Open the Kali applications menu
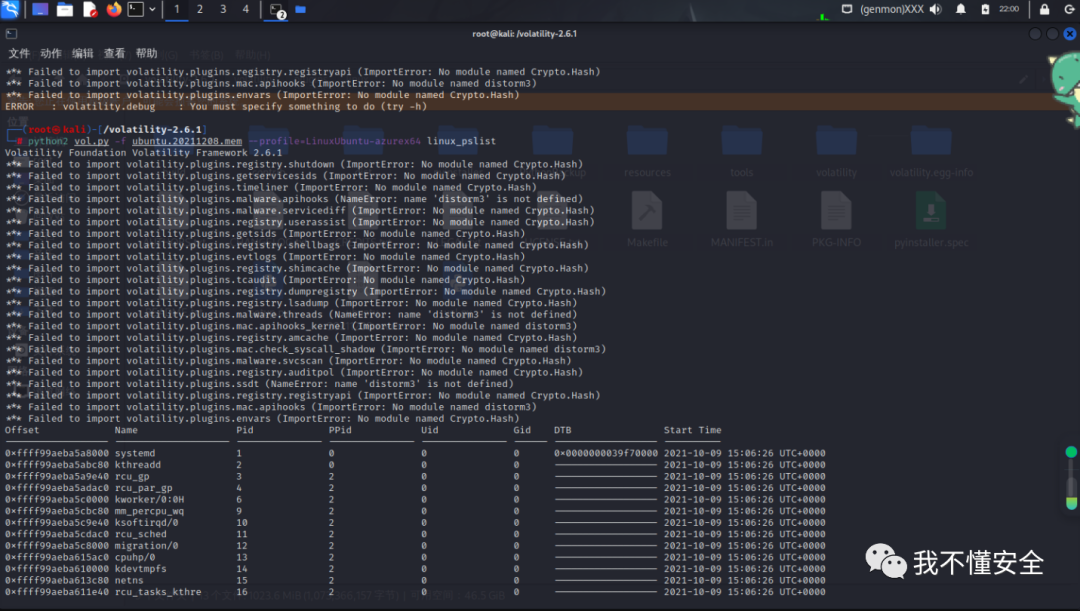This screenshot has width=1080, height=611. (10, 9)
